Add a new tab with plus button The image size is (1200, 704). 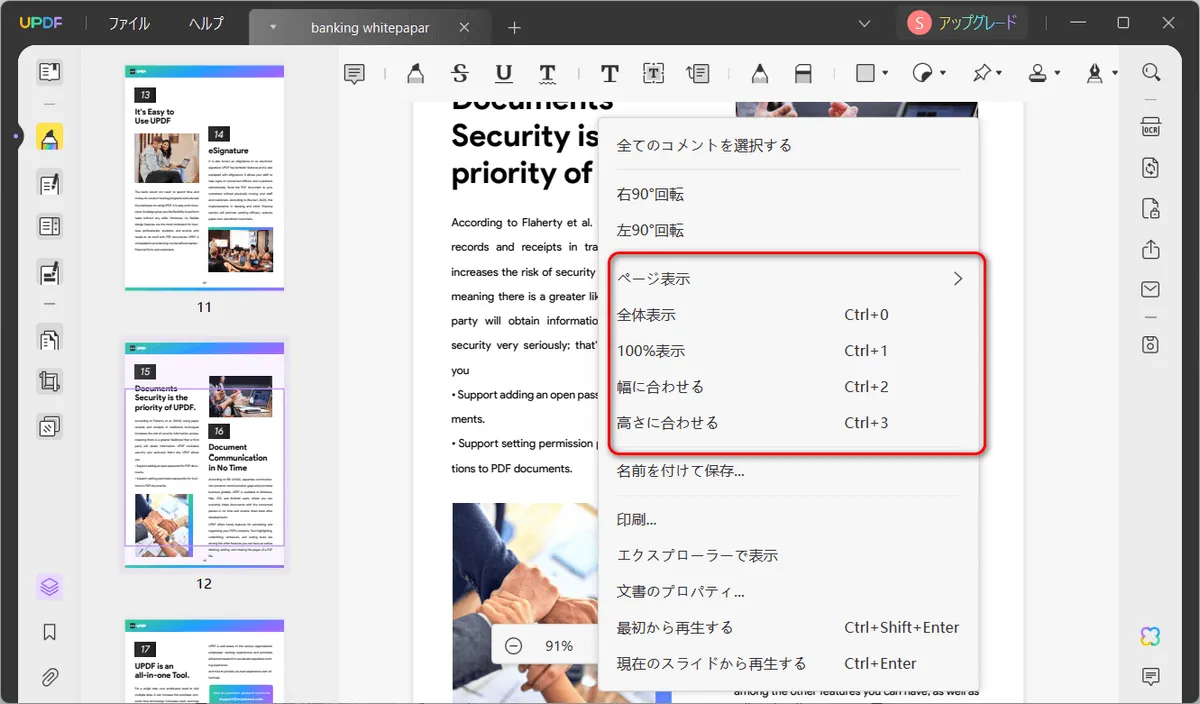pos(514,28)
